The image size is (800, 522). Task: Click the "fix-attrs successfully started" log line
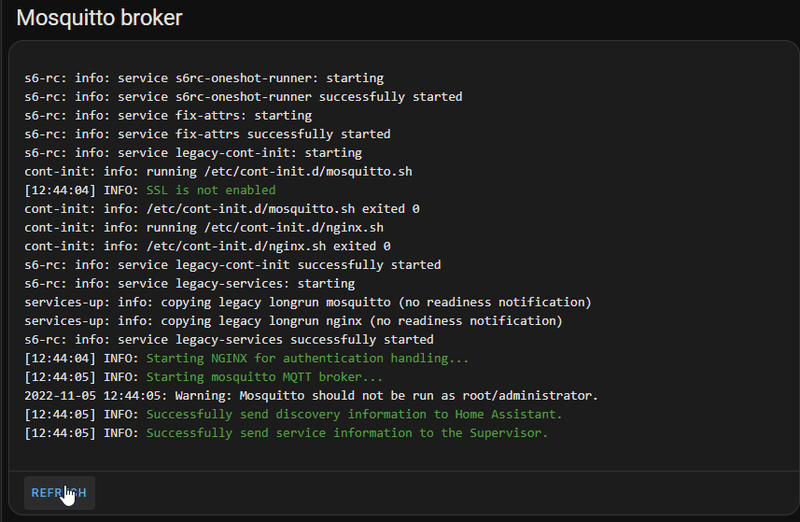pyautogui.click(x=207, y=134)
